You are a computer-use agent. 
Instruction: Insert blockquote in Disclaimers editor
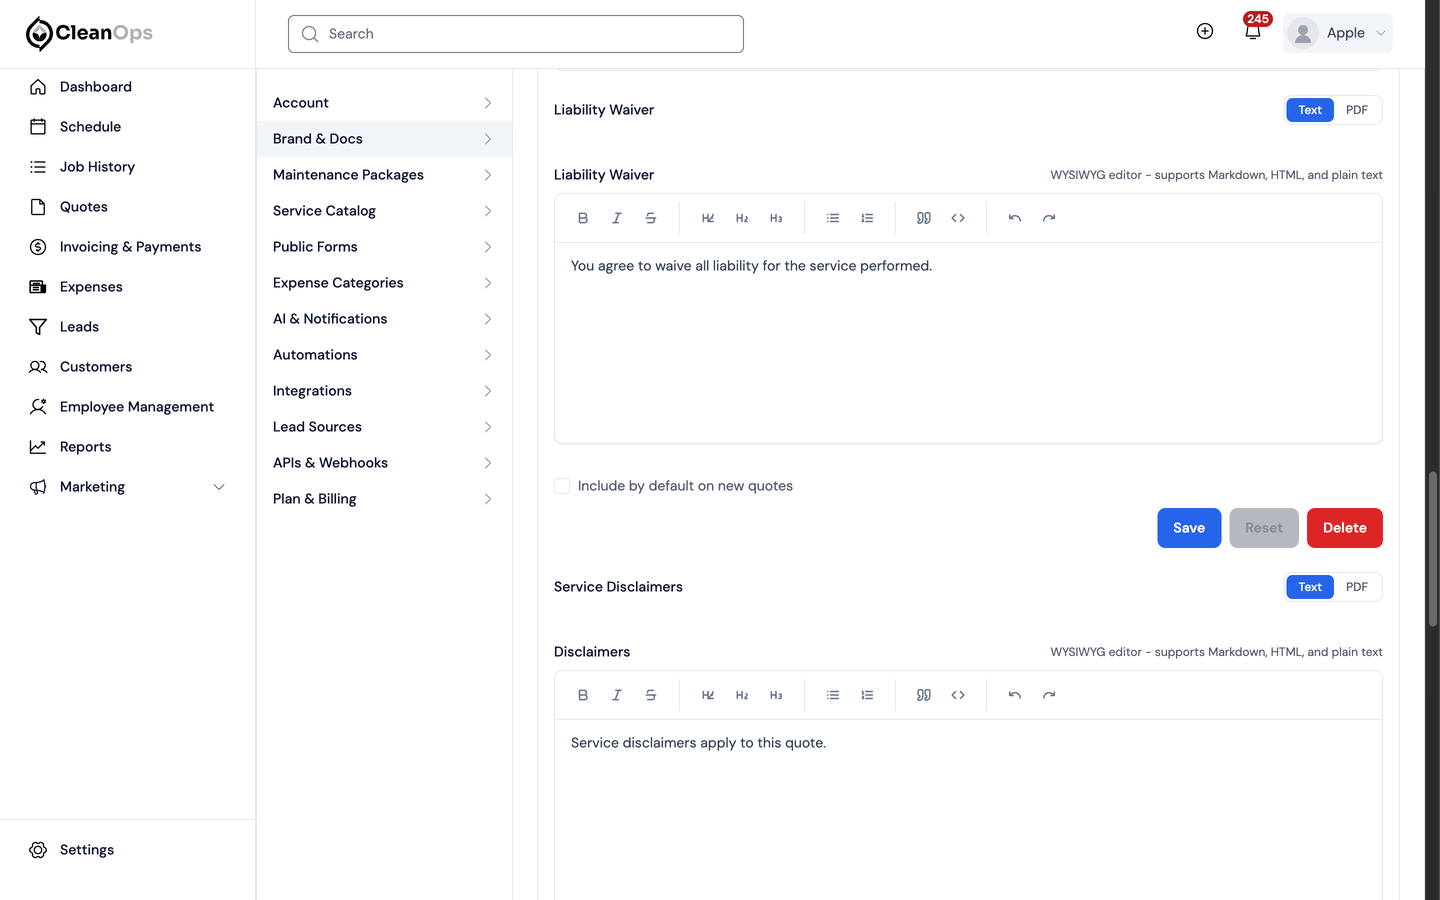click(924, 695)
